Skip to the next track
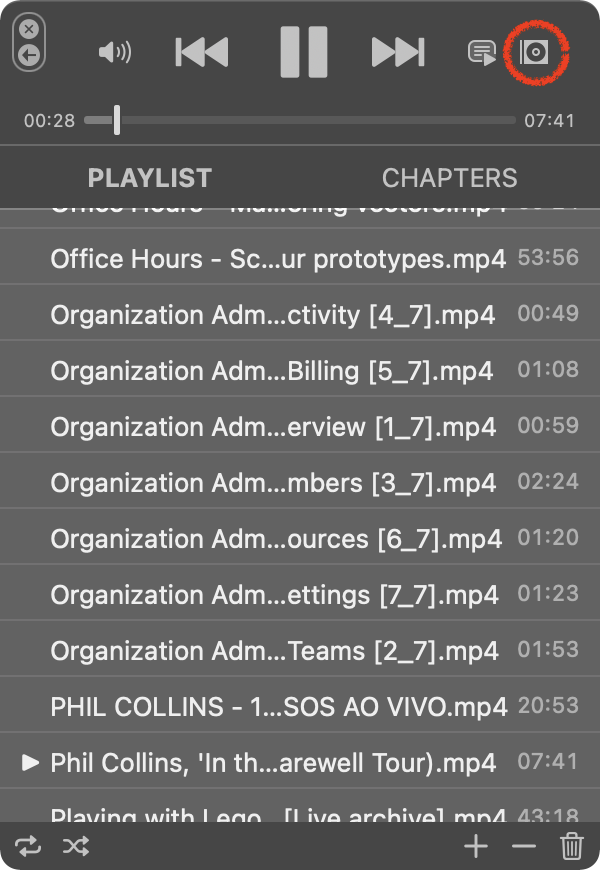The width and height of the screenshot is (600, 870). coord(398,52)
